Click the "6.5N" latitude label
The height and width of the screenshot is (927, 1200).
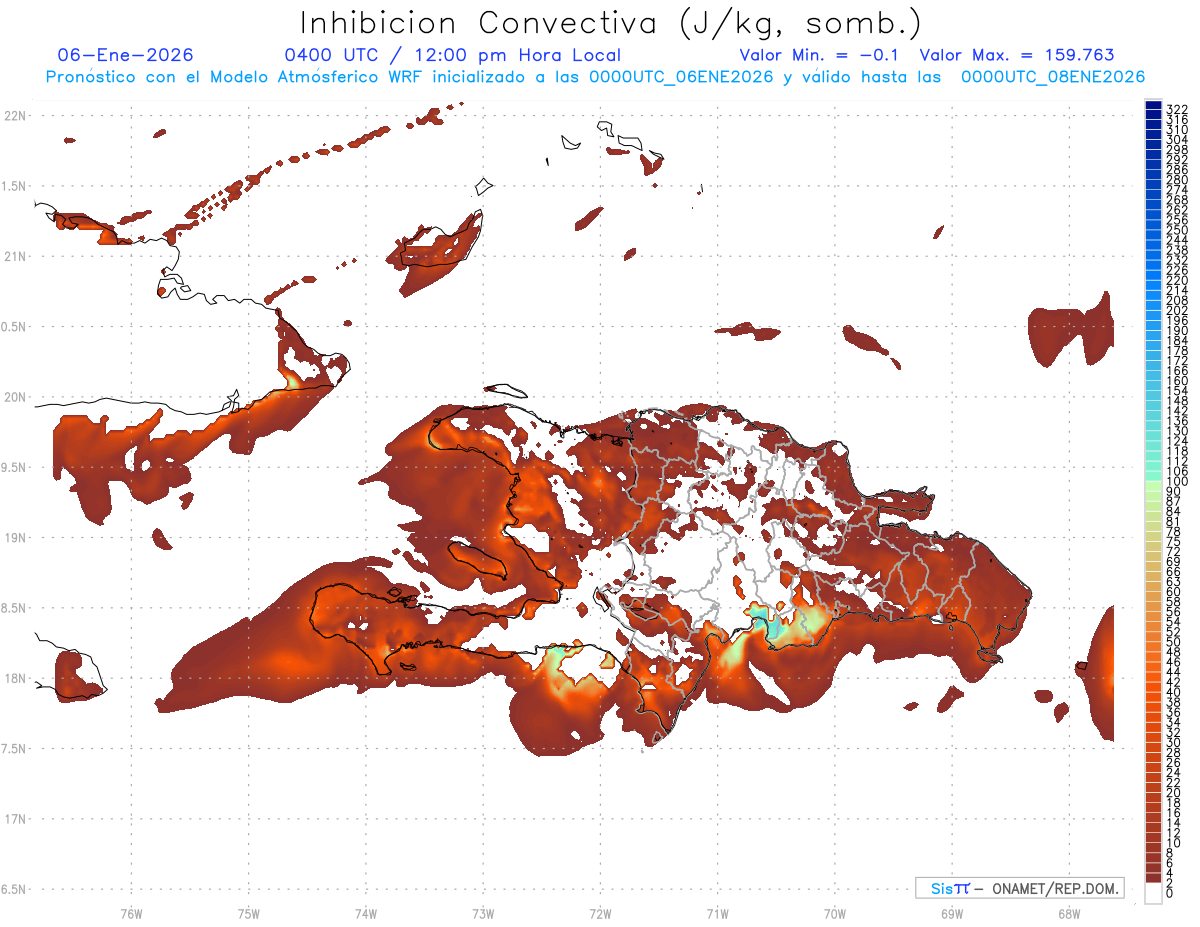tap(15, 889)
